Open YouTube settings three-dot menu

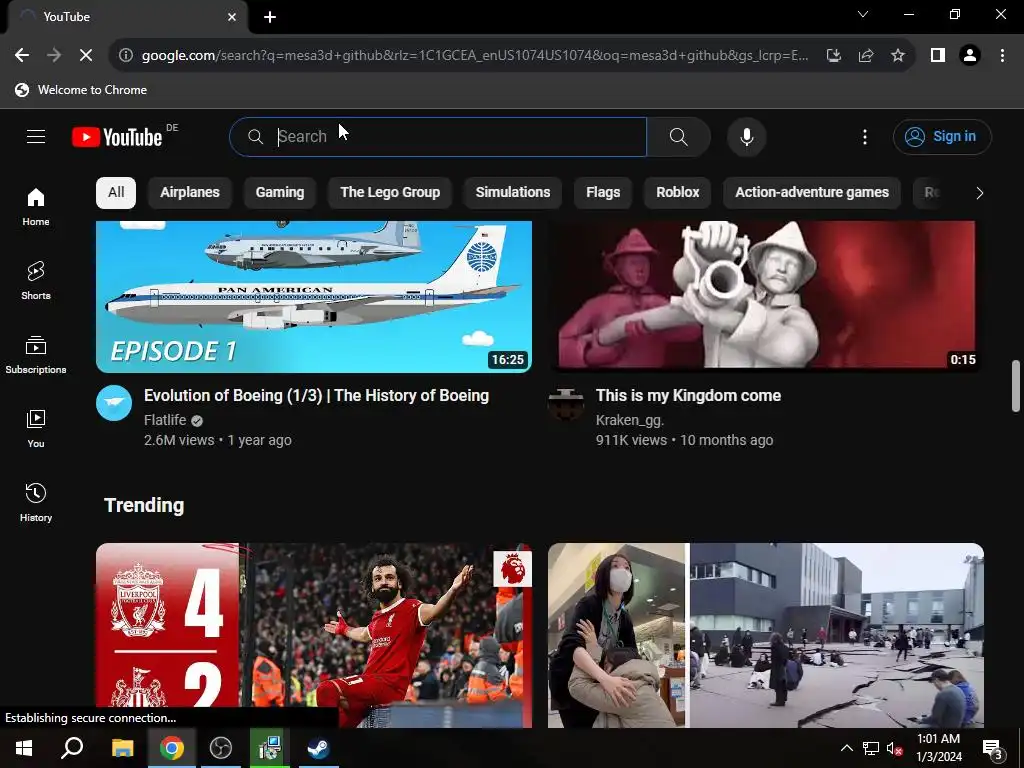click(x=865, y=136)
